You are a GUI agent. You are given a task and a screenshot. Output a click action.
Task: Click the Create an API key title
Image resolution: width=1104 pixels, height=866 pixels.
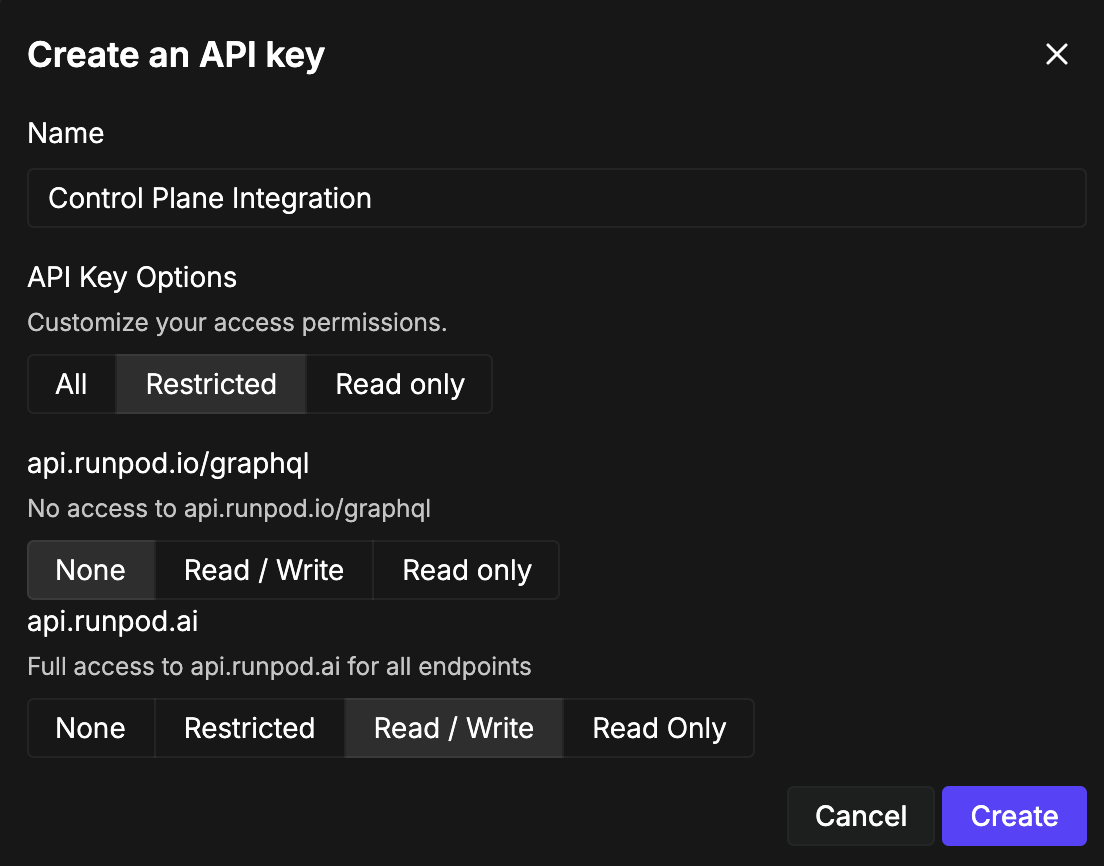tap(176, 55)
